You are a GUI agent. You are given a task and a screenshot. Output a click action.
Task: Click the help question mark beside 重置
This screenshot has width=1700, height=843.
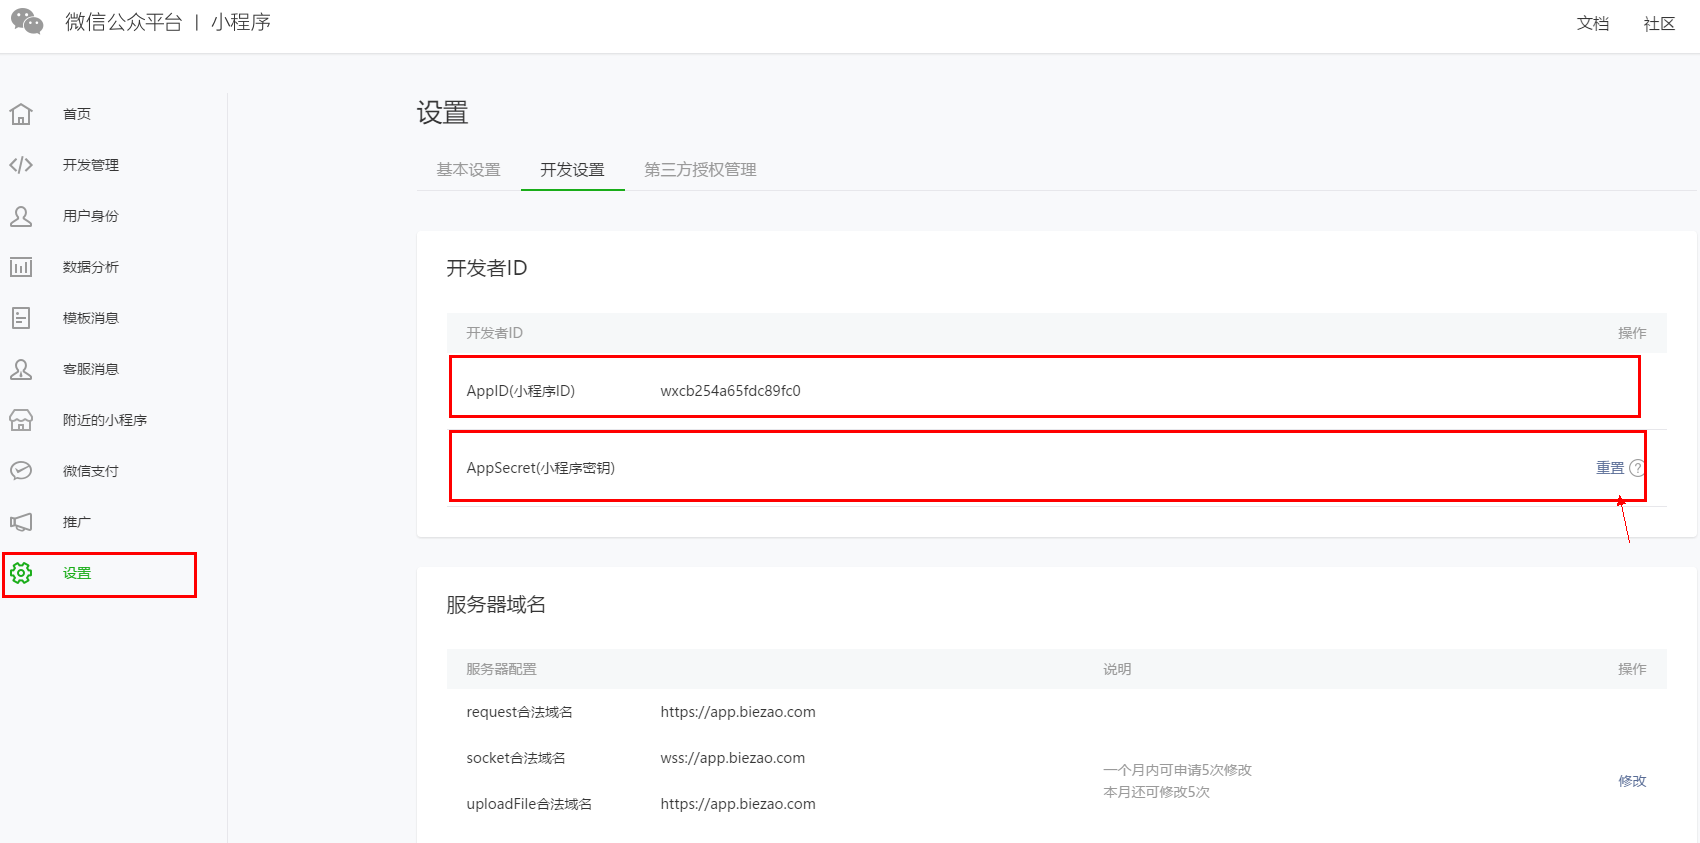tap(1636, 468)
